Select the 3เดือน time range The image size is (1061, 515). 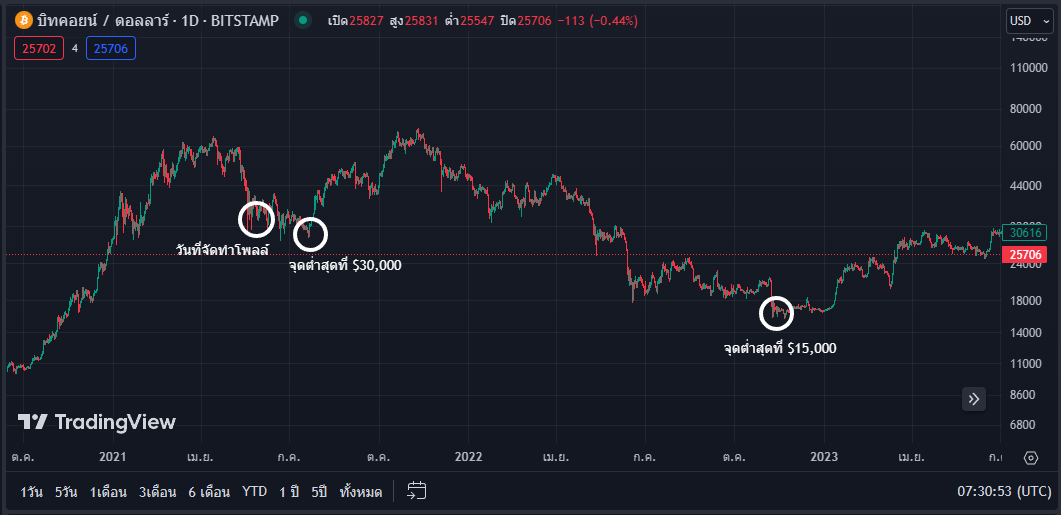click(158, 492)
